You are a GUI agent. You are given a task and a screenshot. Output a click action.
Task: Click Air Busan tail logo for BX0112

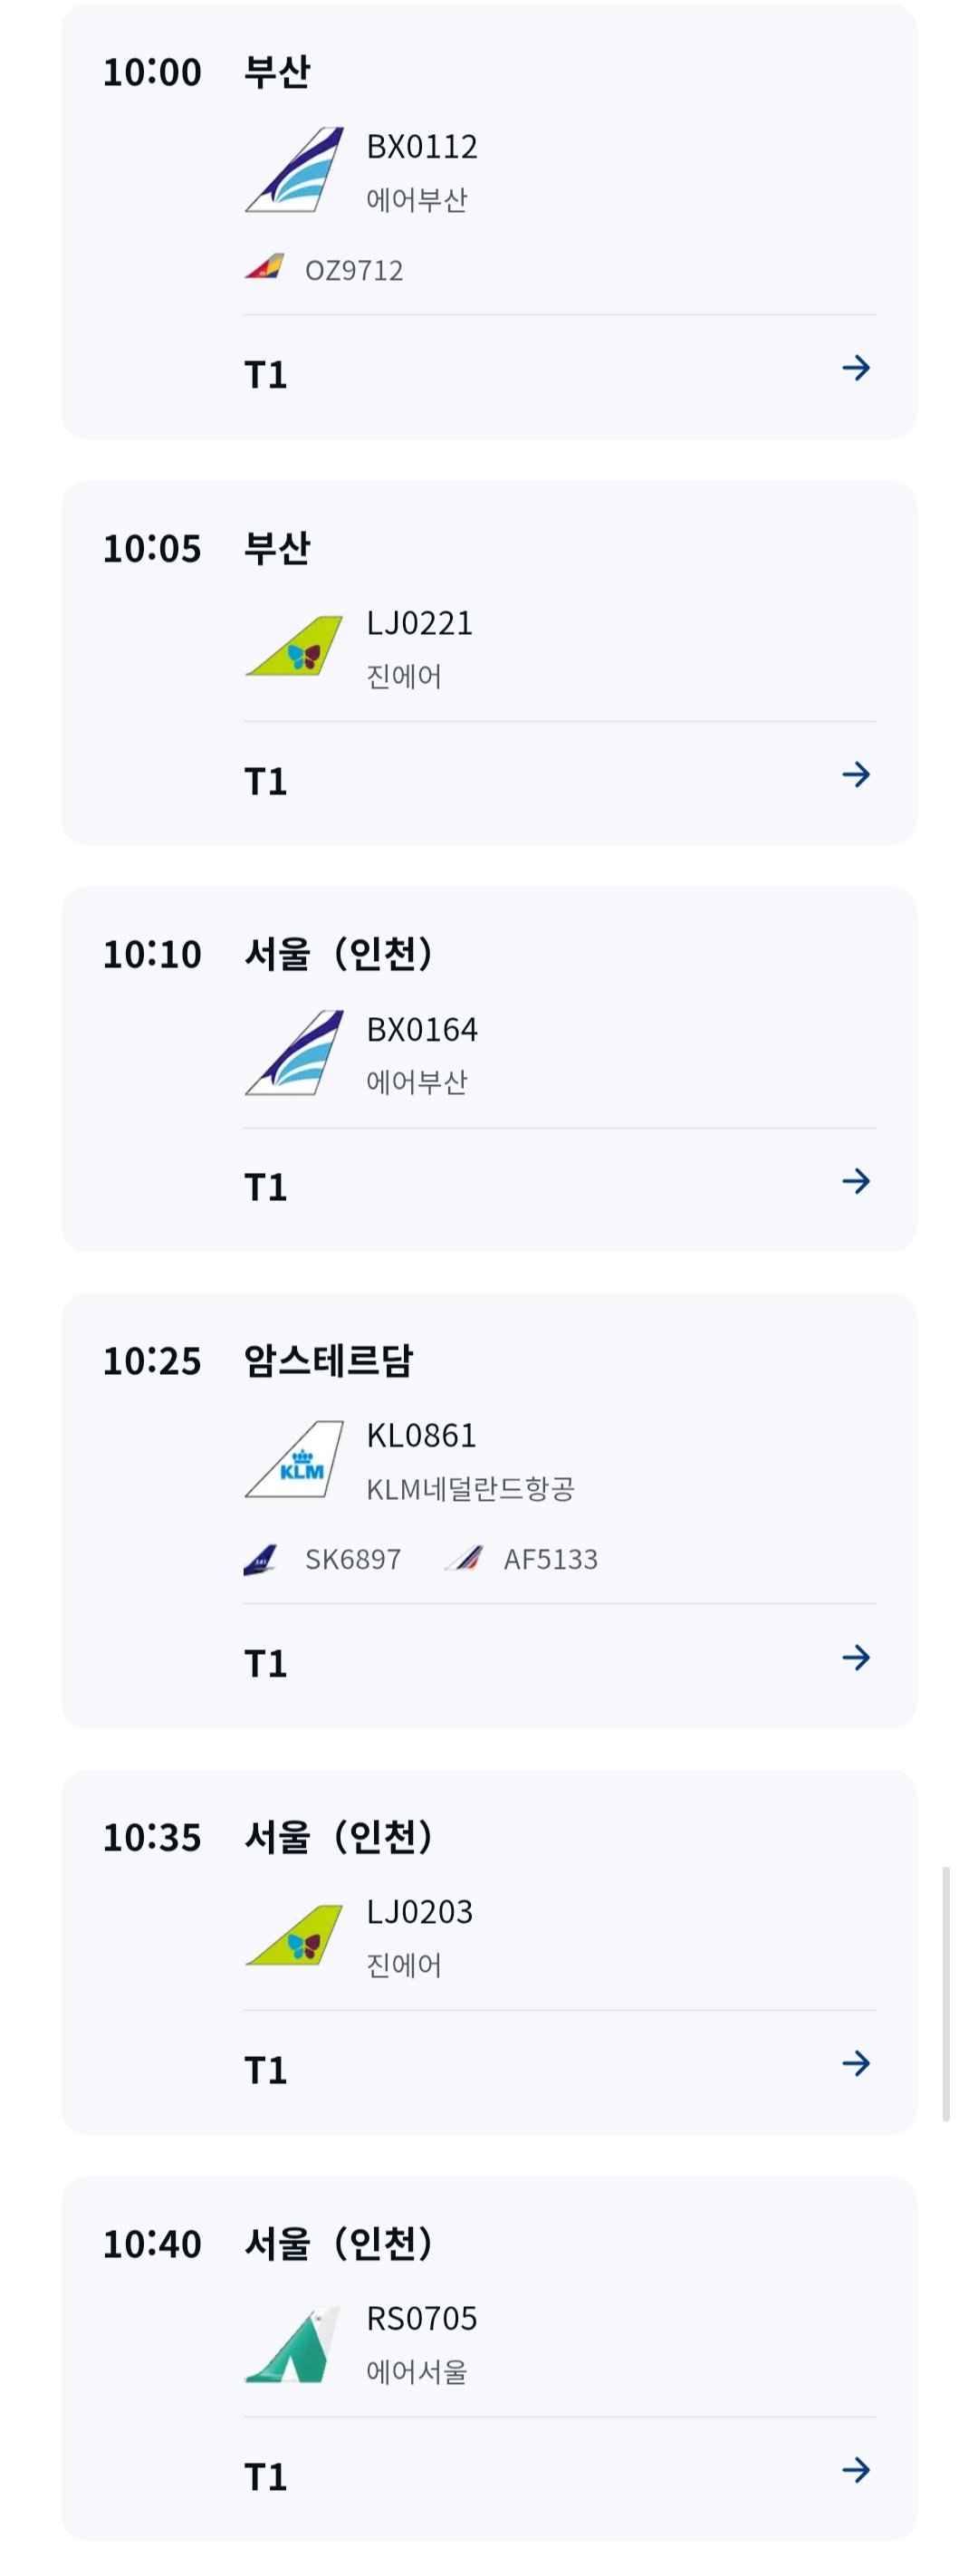[x=294, y=170]
